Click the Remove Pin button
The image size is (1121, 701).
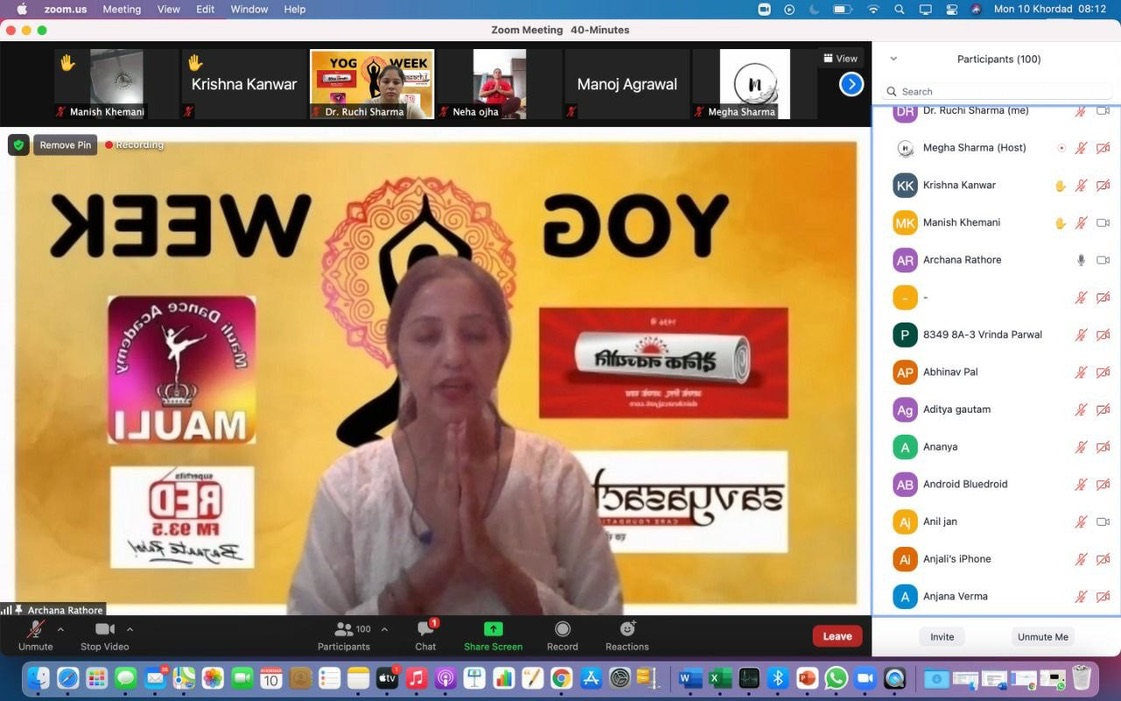tap(65, 145)
